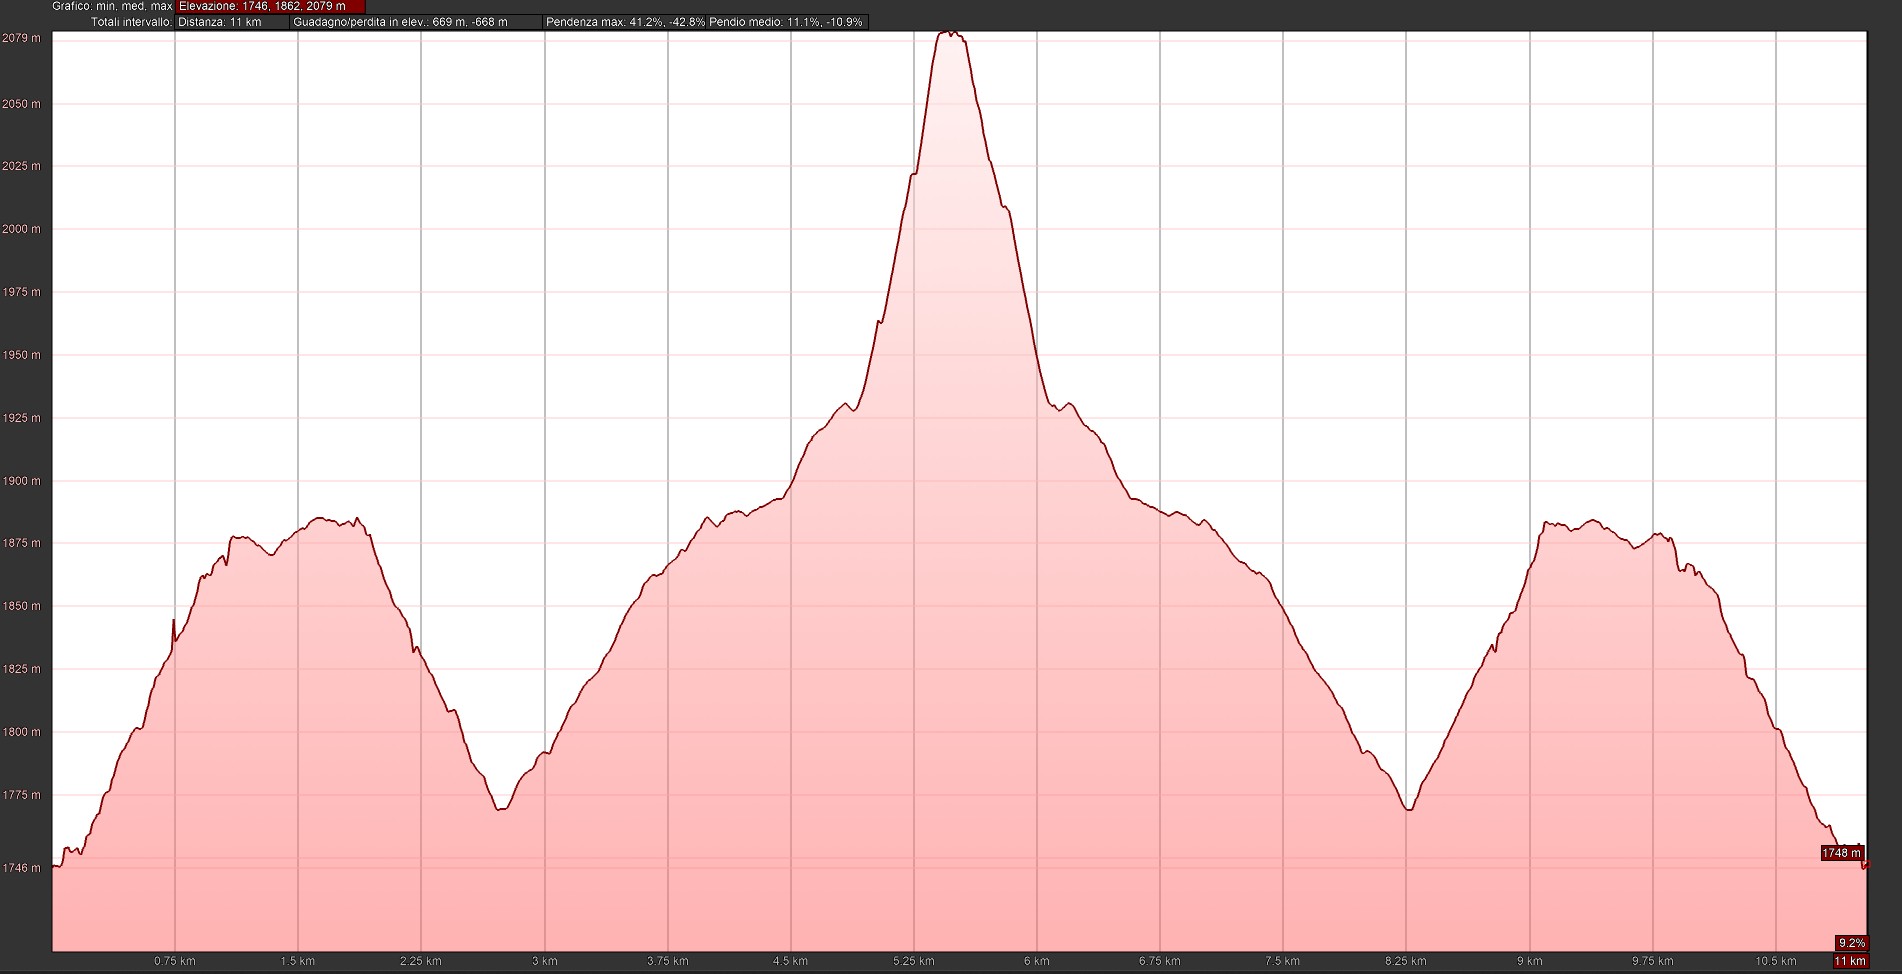Click the 6.75 km label on distance axis
The width and height of the screenshot is (1902, 974).
1159,961
